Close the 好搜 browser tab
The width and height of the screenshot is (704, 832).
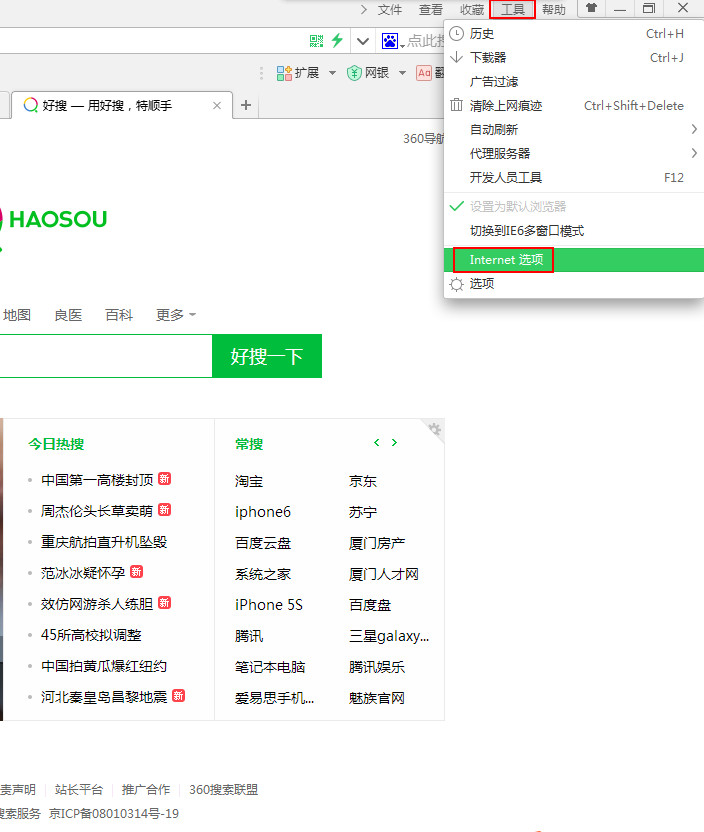click(217, 105)
